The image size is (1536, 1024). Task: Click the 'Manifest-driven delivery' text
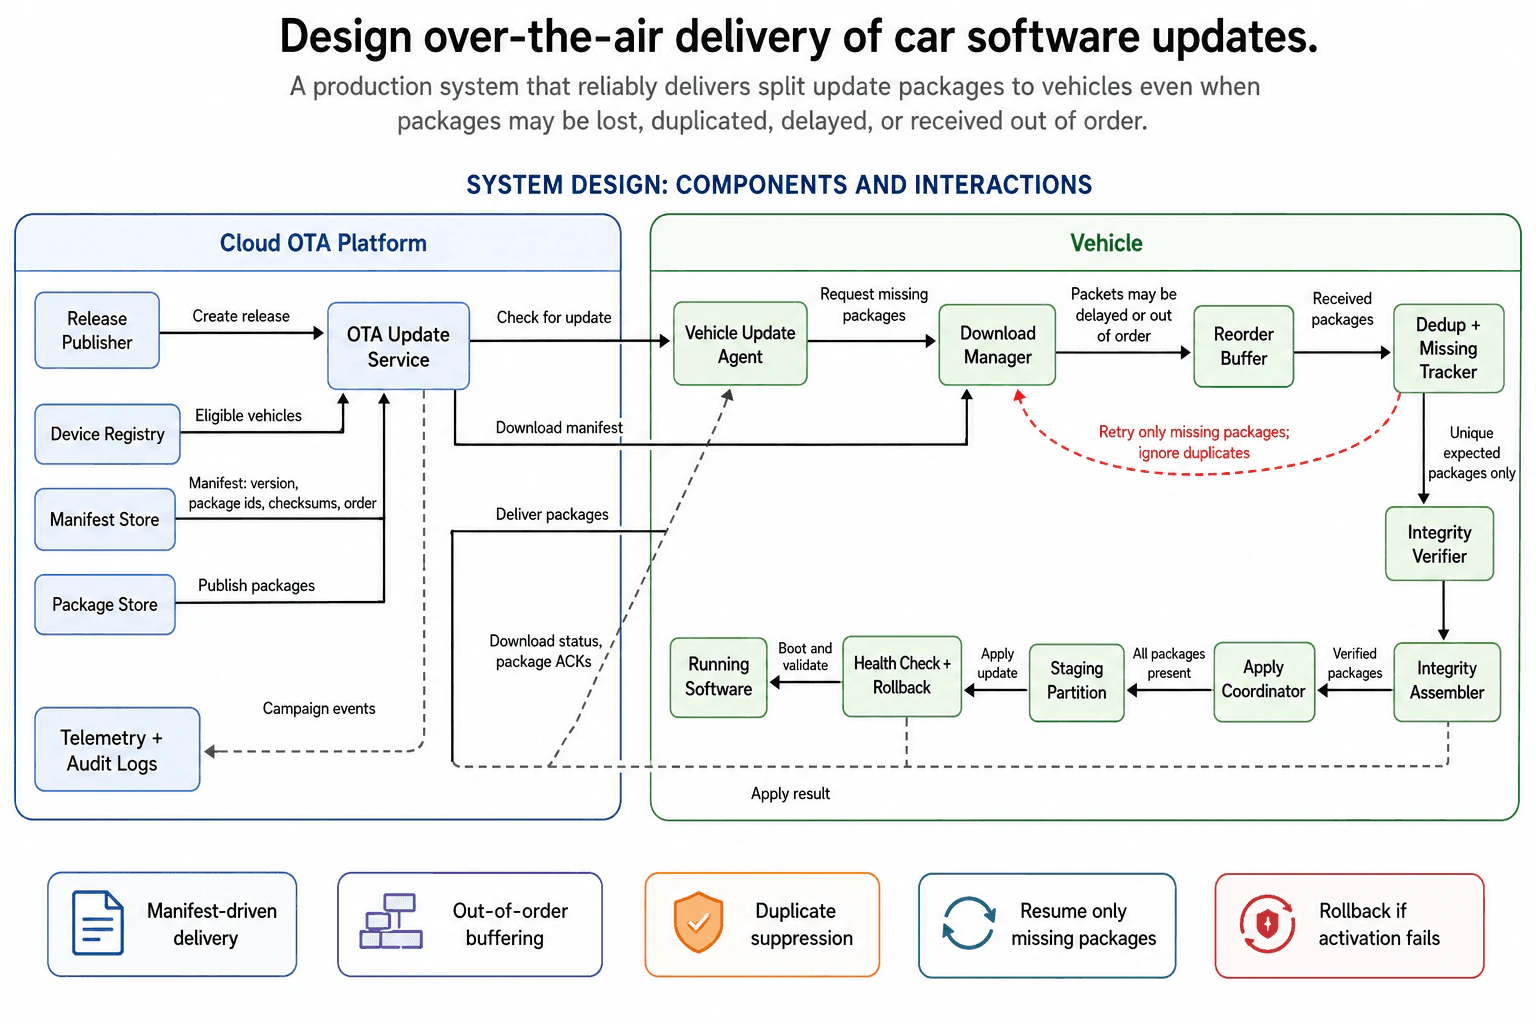tap(211, 924)
